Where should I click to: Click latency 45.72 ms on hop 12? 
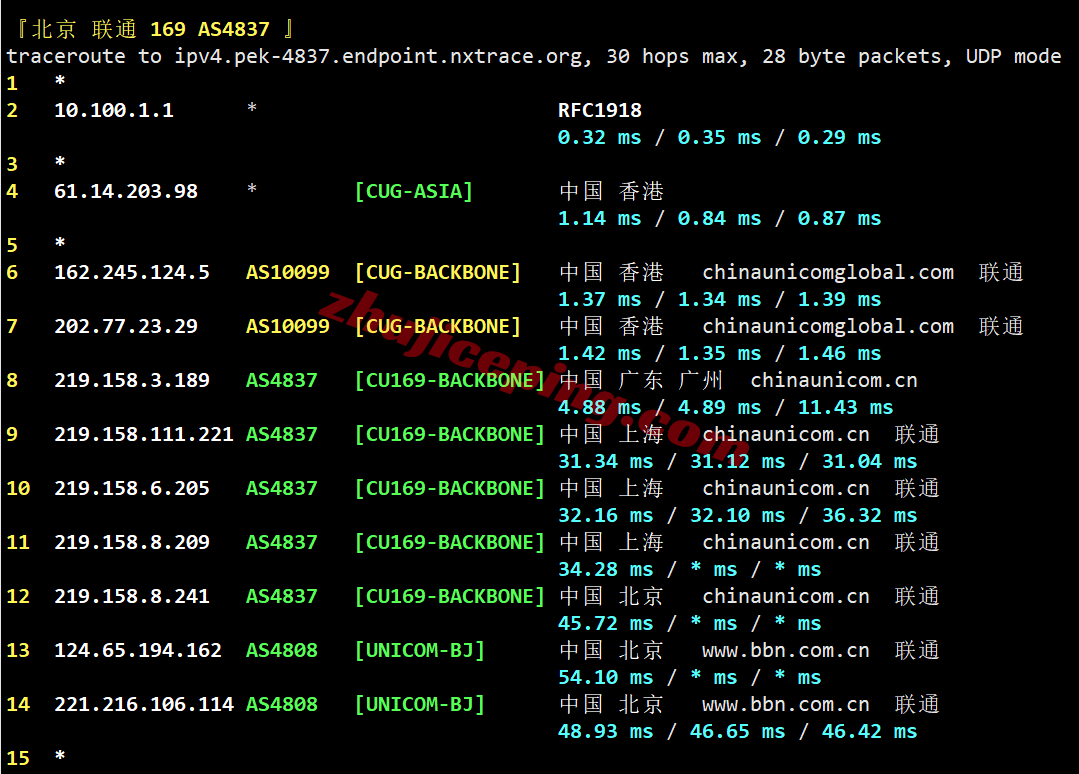pos(606,623)
